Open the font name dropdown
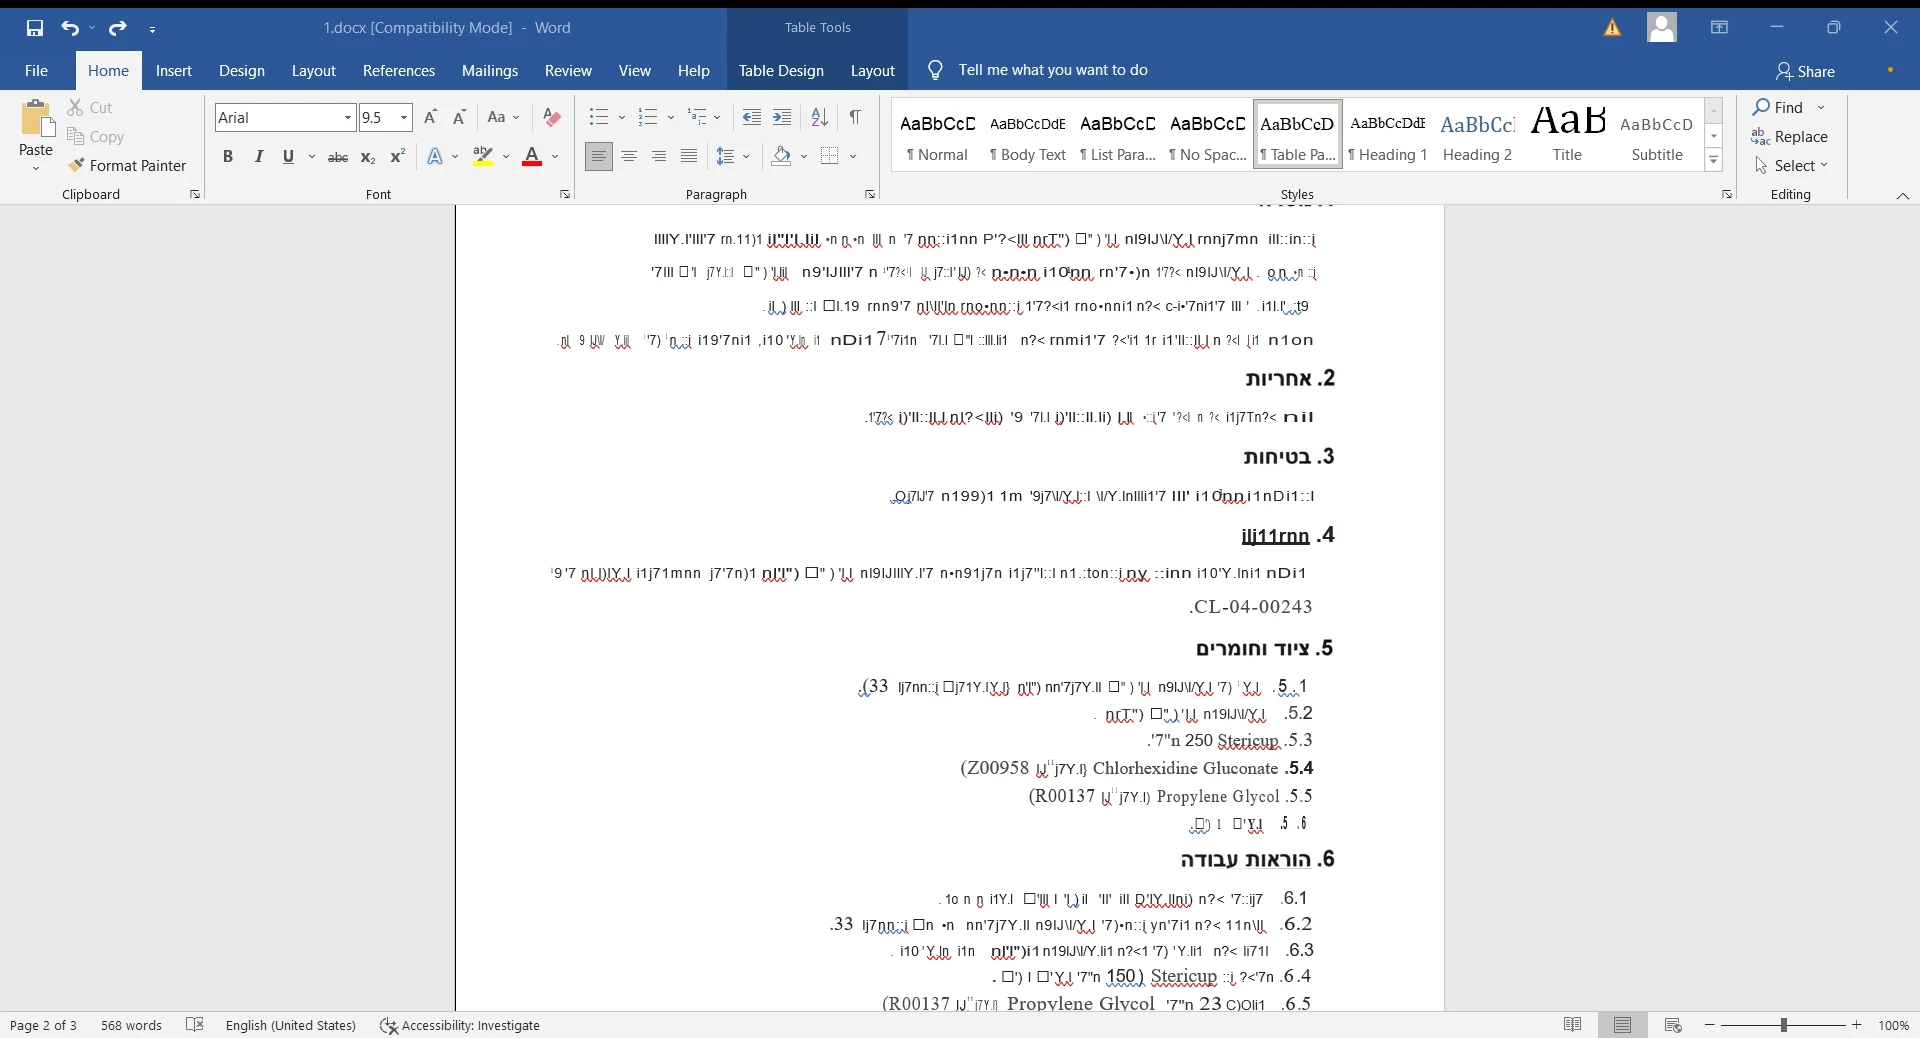The image size is (1920, 1038). tap(348, 118)
